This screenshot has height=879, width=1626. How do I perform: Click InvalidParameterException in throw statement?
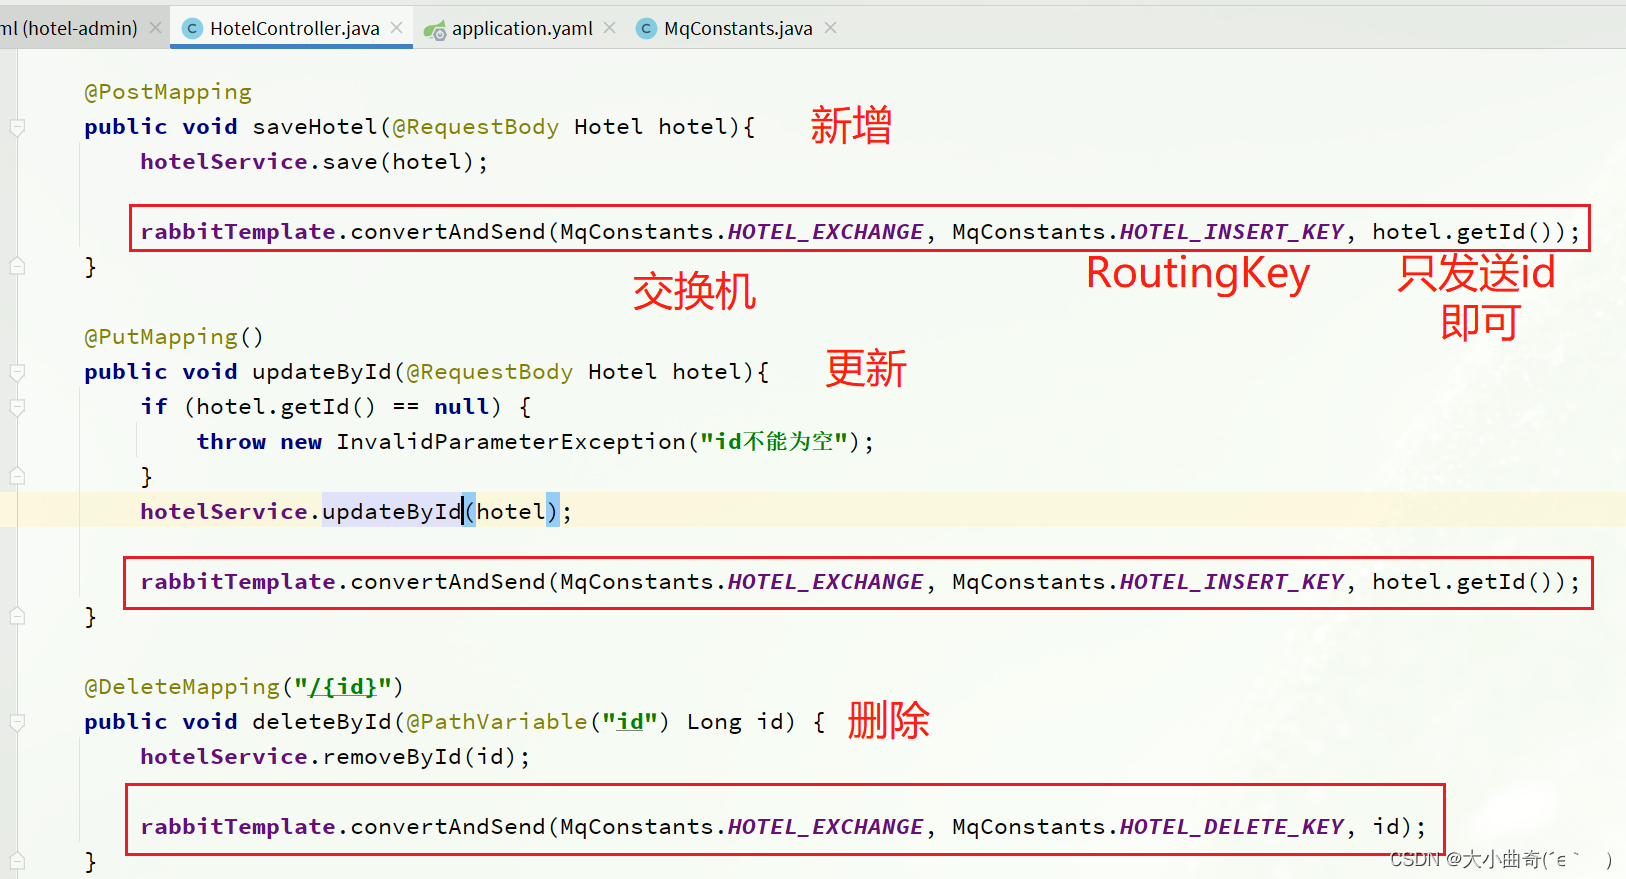point(511,442)
